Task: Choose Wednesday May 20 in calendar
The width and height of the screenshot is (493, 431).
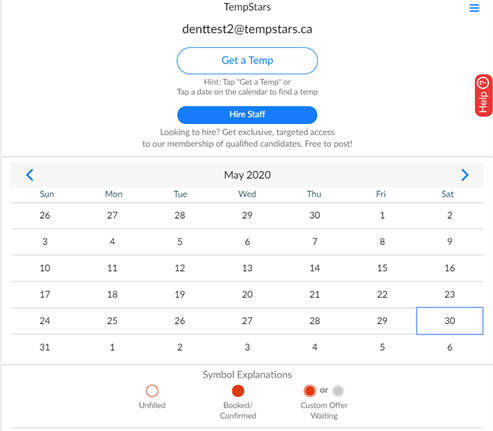Action: (247, 294)
